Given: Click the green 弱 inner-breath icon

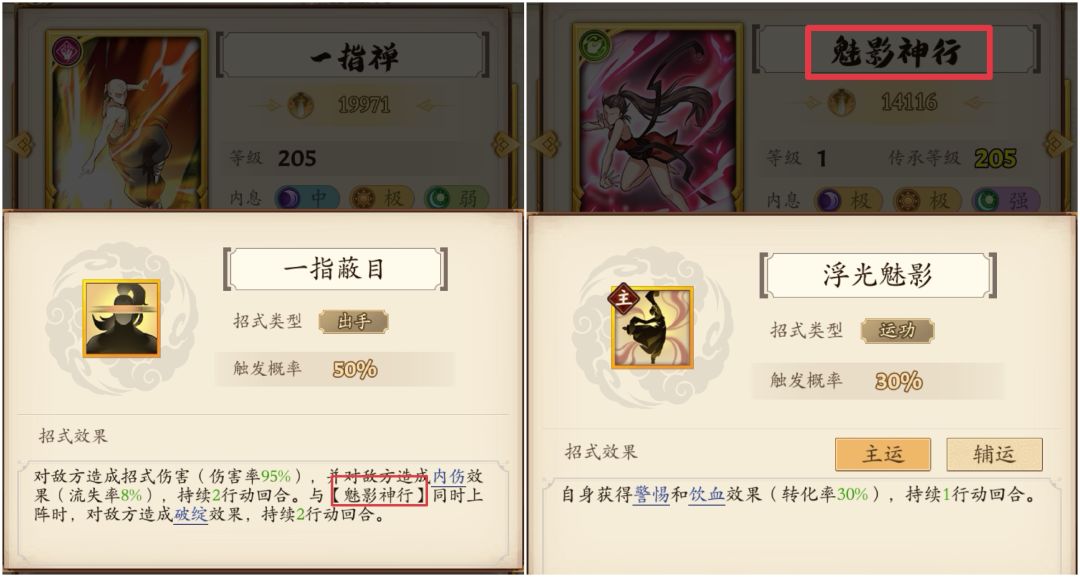Looking at the screenshot, I should click(438, 198).
